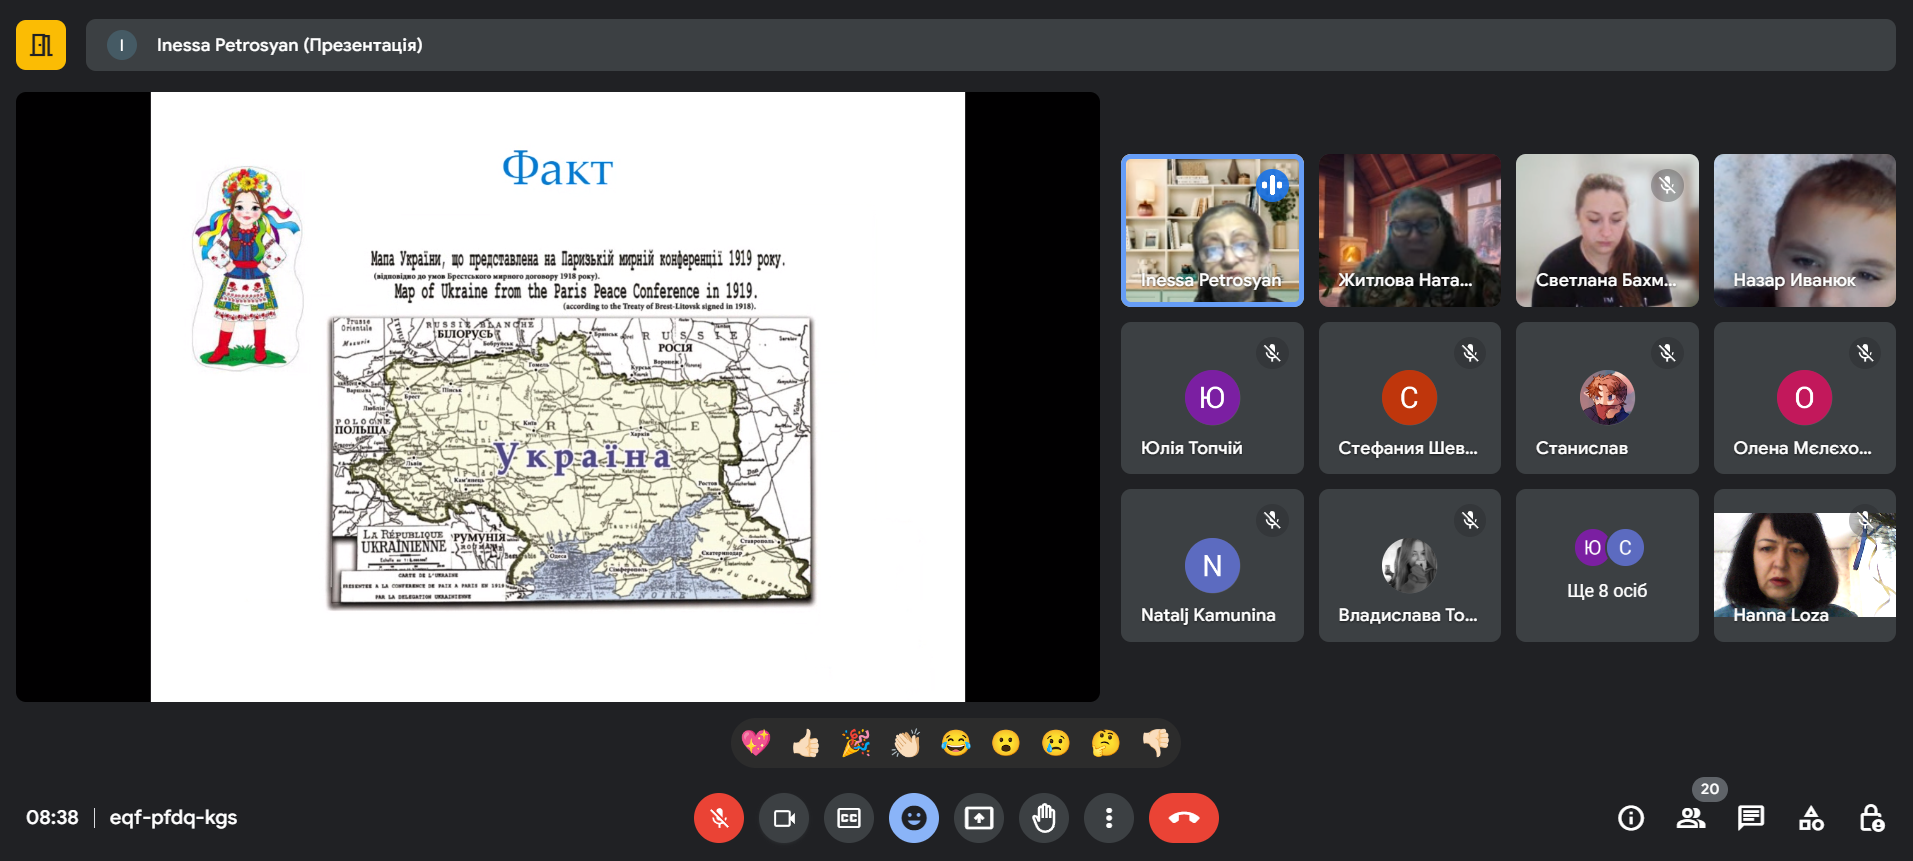
Task: Click the Inessa Petrosyan presentation title bar
Action: [x=990, y=45]
